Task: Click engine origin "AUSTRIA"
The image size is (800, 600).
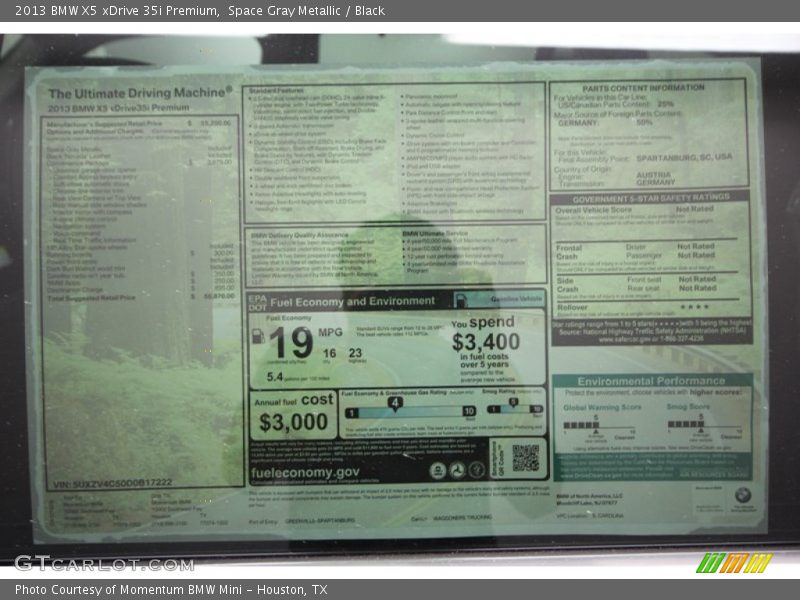Action: [654, 174]
